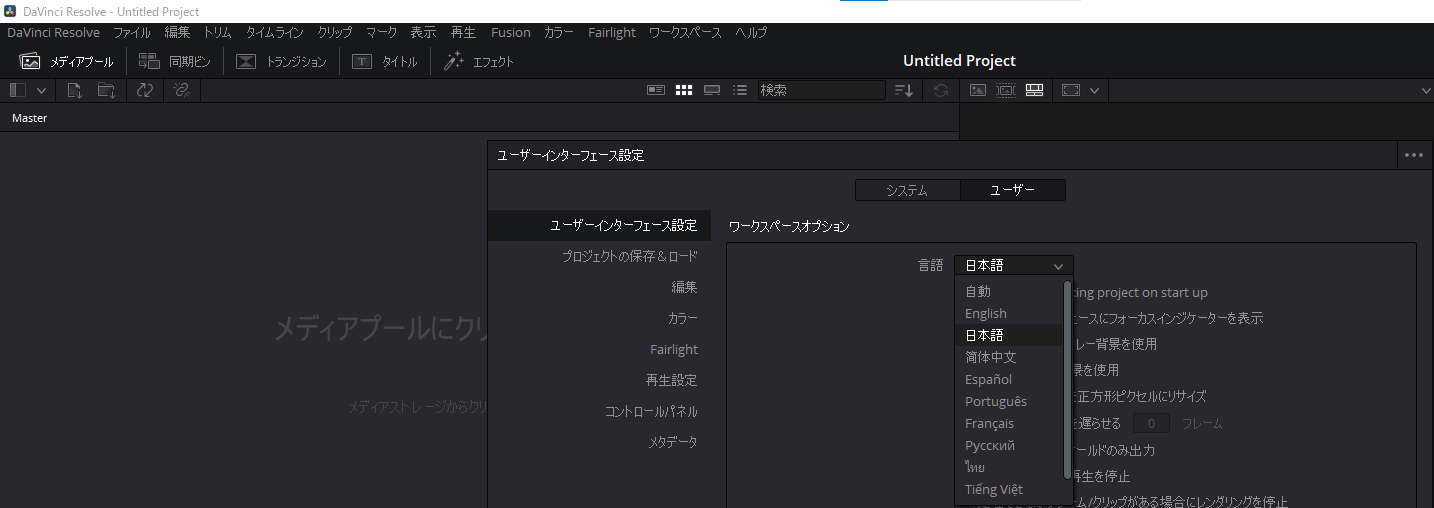This screenshot has width=1434, height=508.
Task: Open the ワークスペース menu
Action: tap(685, 32)
